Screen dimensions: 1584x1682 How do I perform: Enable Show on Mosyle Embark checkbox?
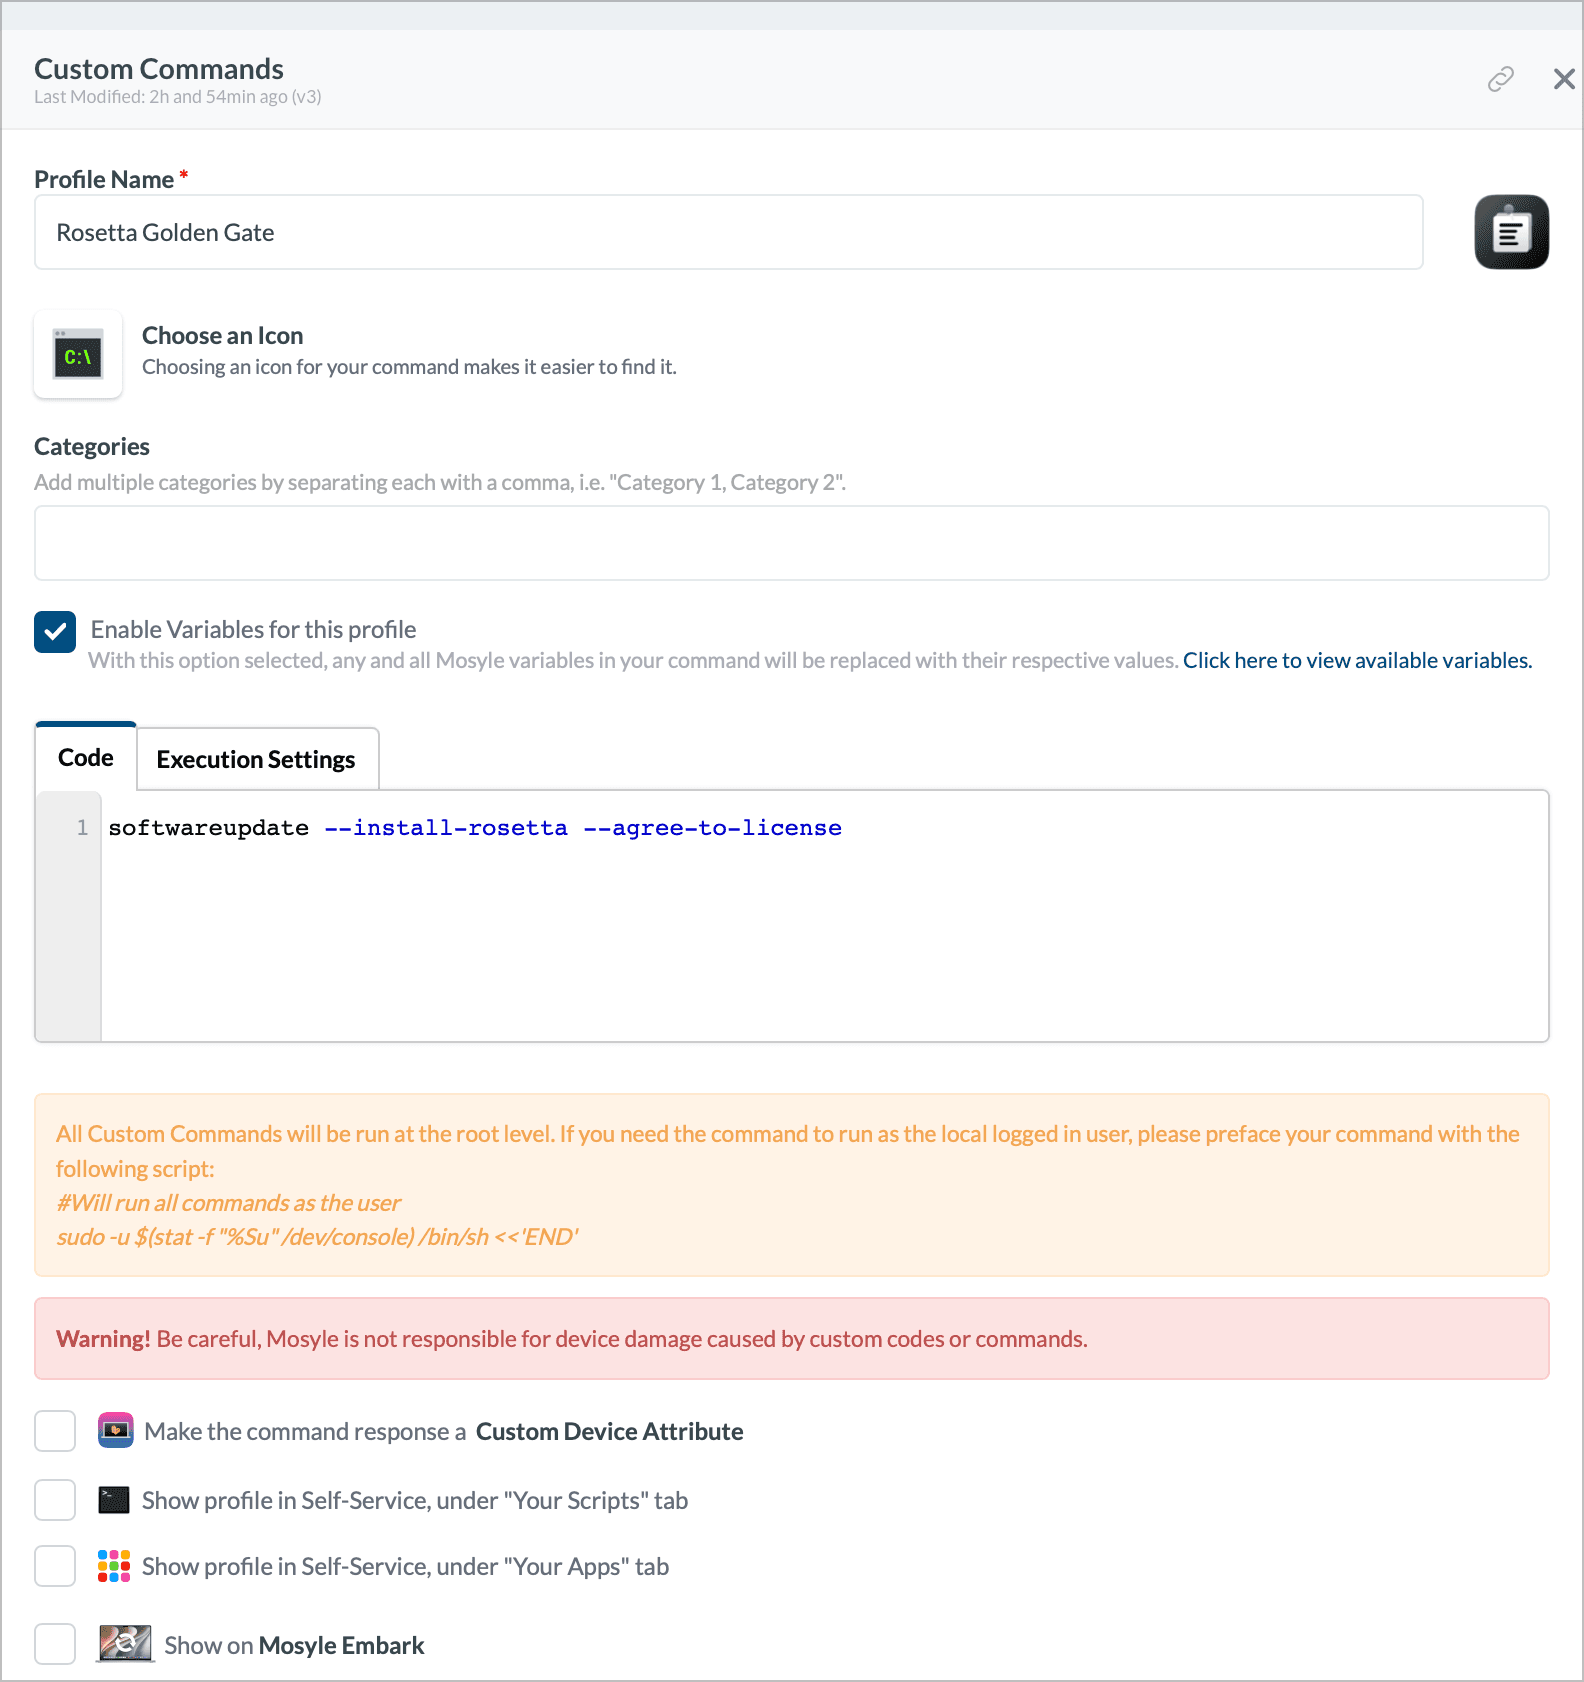point(55,1644)
